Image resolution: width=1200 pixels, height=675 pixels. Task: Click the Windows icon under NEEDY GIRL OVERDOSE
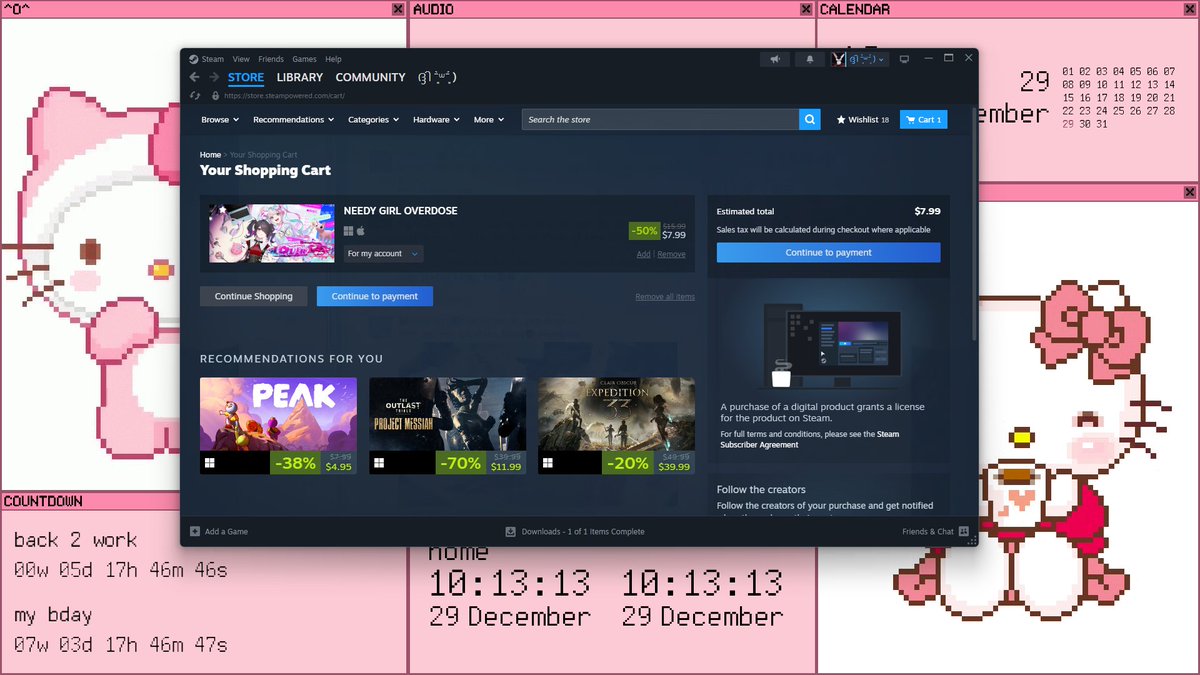(x=348, y=231)
